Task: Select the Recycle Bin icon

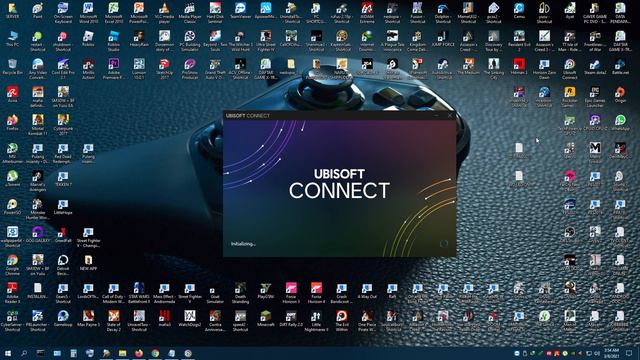Action: click(x=12, y=67)
